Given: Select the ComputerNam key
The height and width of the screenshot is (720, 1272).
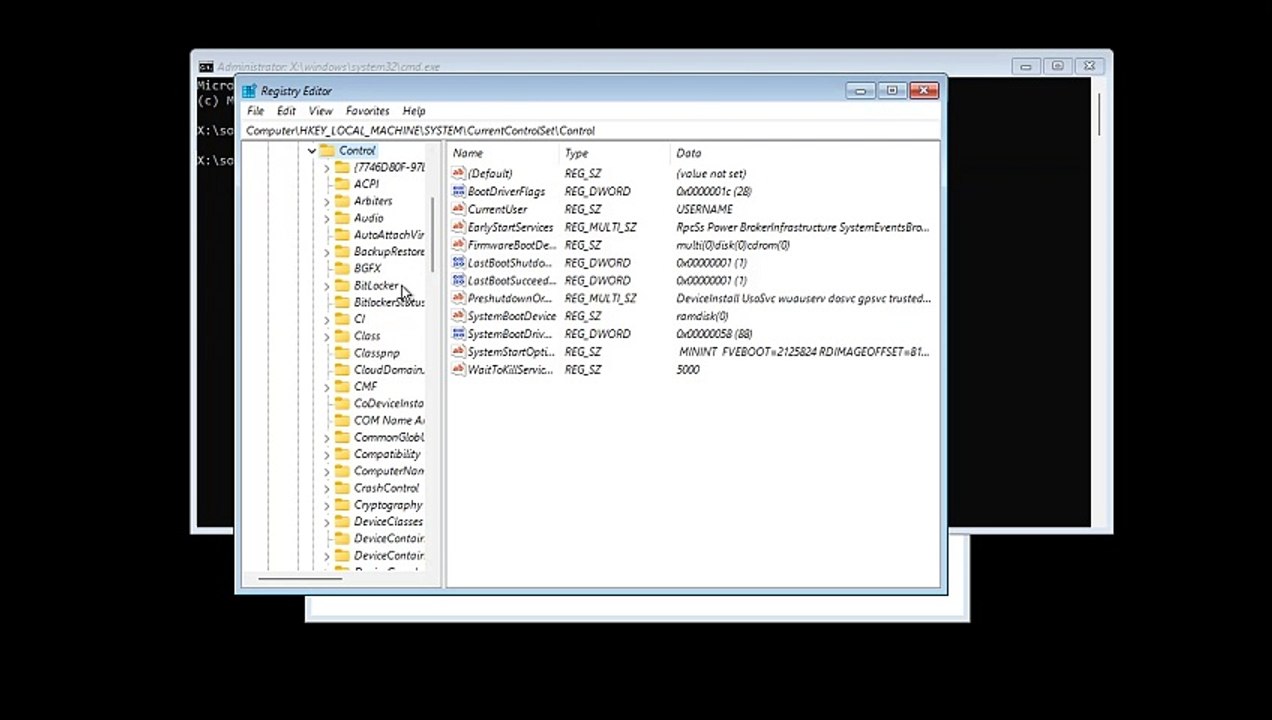Looking at the screenshot, I should click(x=389, y=471).
